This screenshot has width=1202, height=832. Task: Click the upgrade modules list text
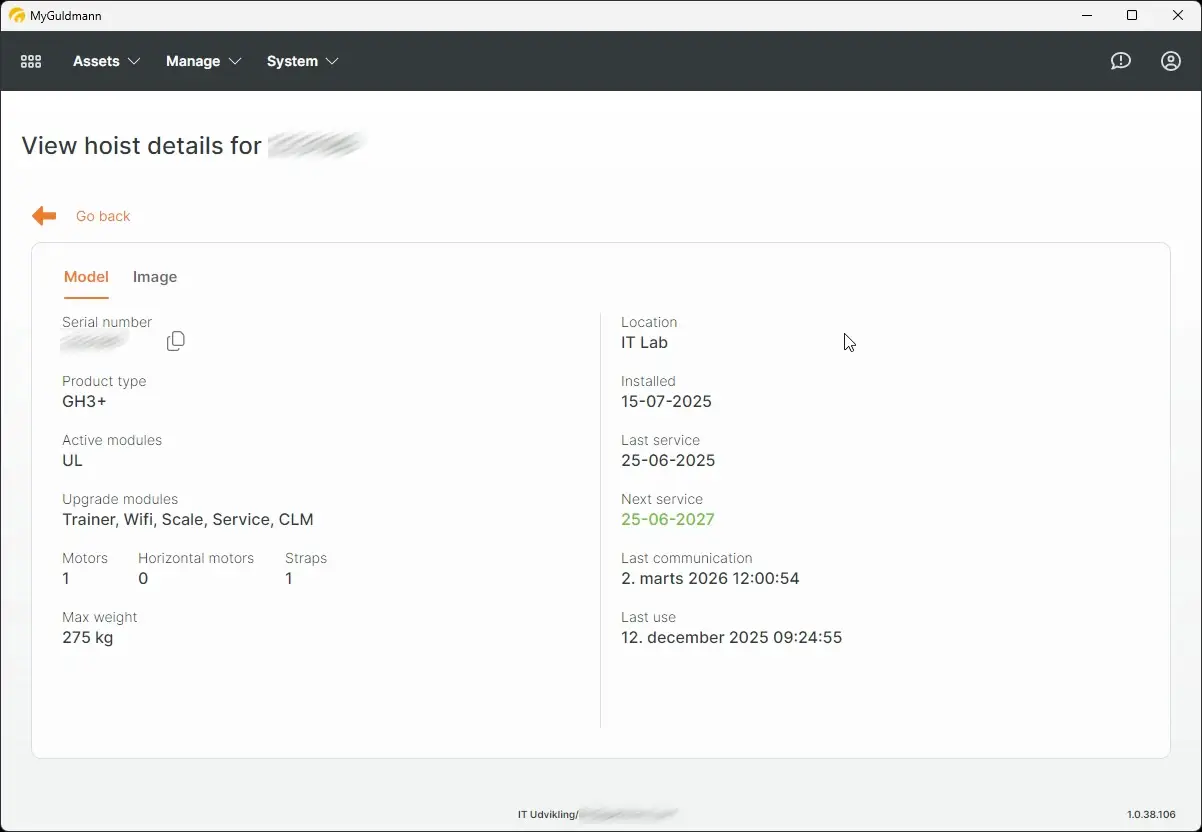[x=188, y=519]
